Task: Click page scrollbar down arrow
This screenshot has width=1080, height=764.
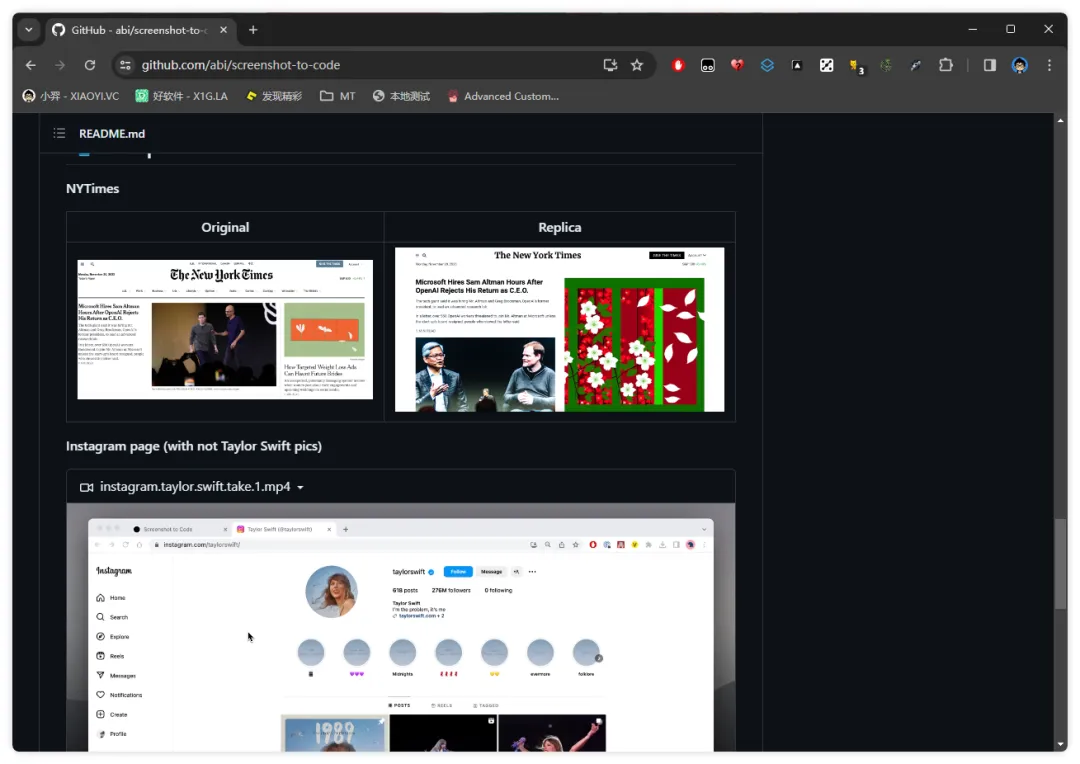Action: [1060, 745]
